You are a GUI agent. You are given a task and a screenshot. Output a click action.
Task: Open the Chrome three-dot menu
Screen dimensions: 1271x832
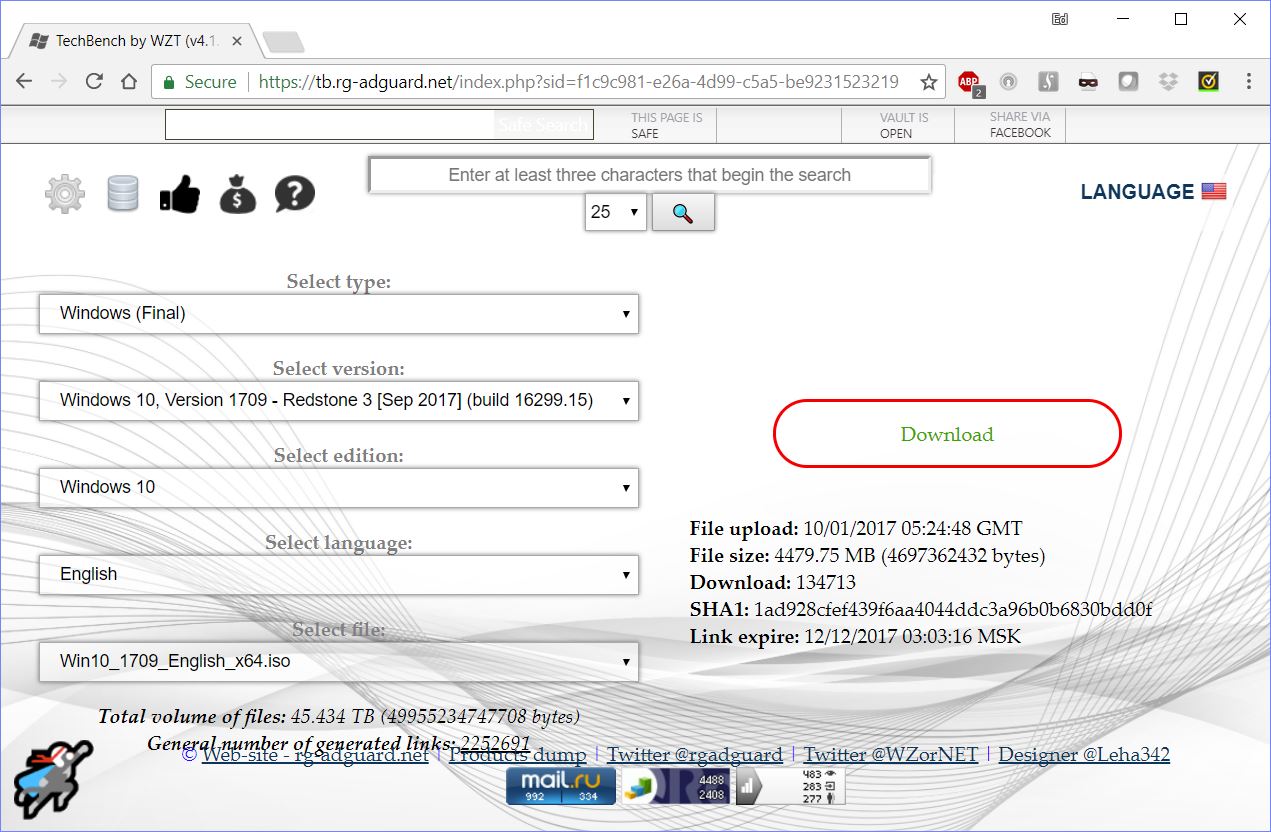click(1249, 82)
